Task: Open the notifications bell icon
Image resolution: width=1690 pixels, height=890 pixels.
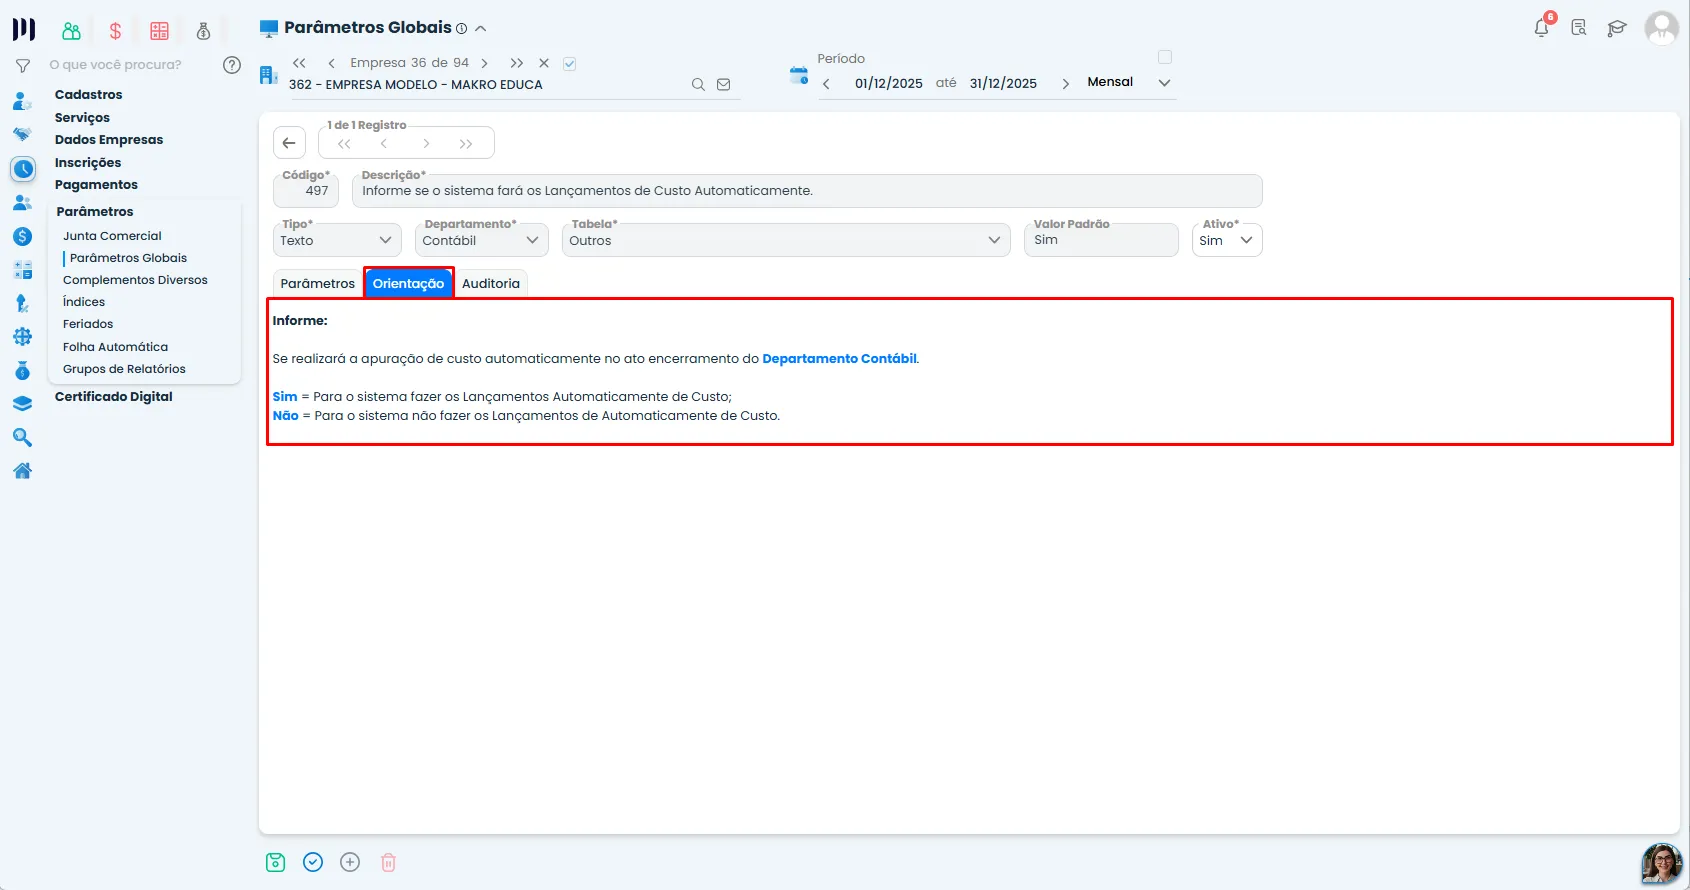Action: pos(1541,28)
